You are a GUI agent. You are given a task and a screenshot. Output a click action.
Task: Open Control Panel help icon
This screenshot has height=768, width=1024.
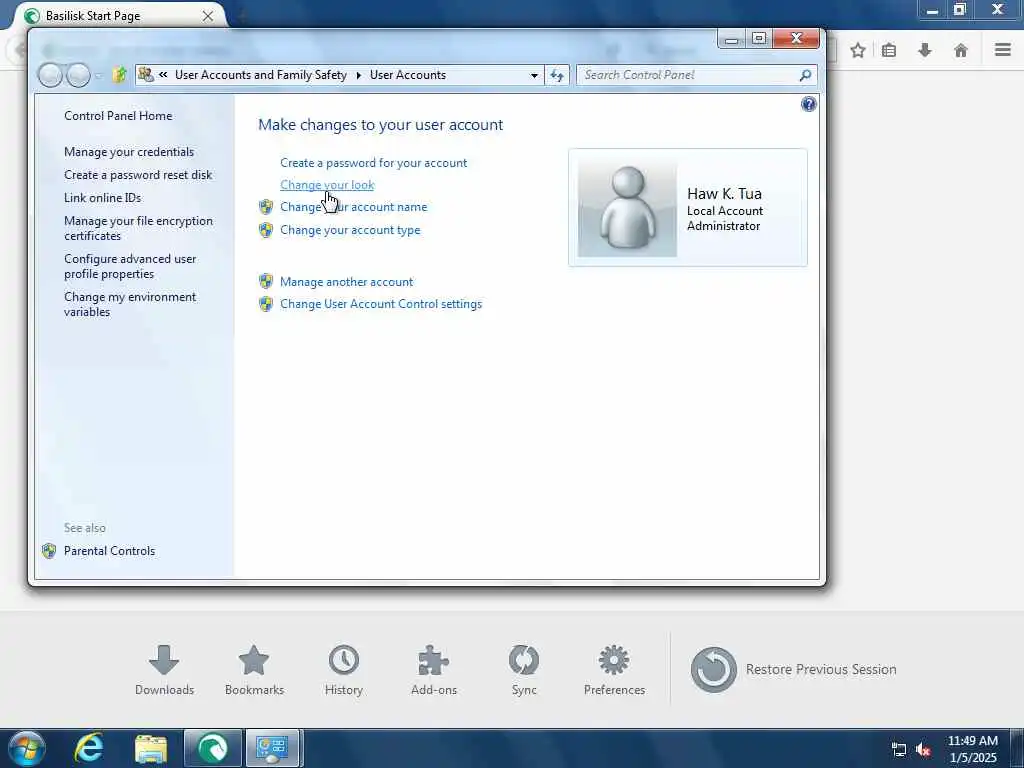808,104
